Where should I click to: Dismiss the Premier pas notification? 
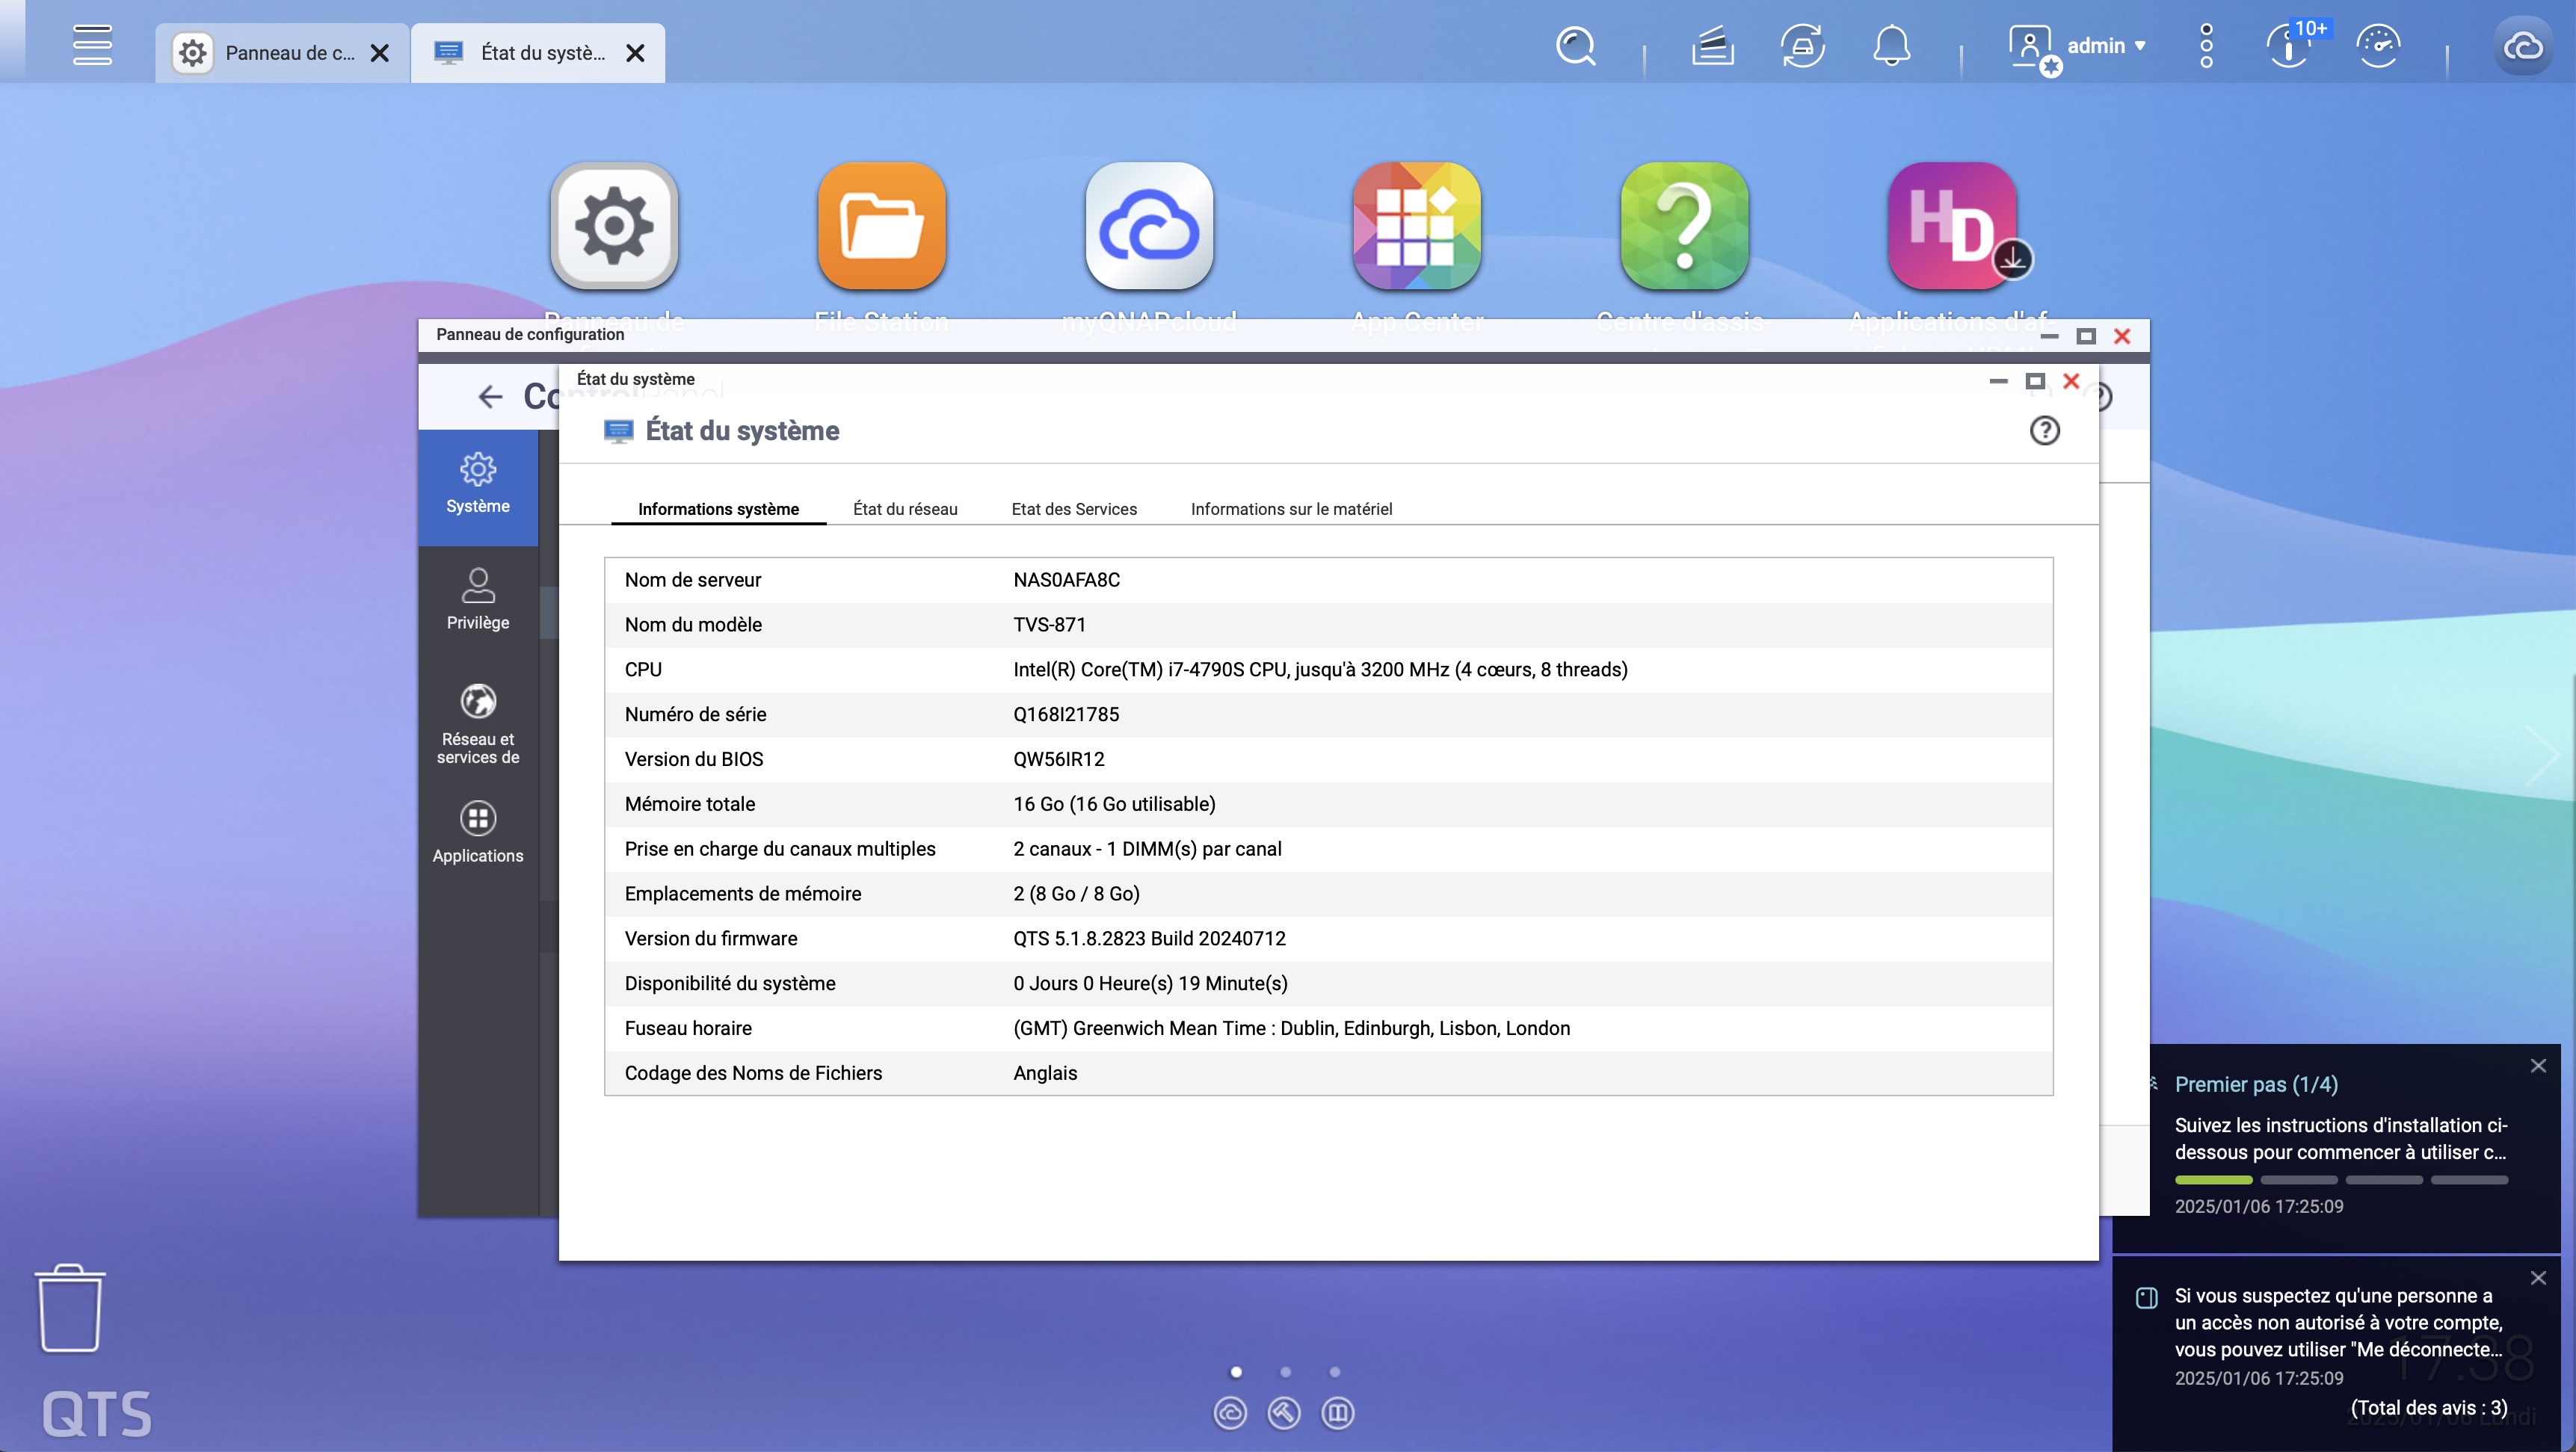pos(2538,1066)
